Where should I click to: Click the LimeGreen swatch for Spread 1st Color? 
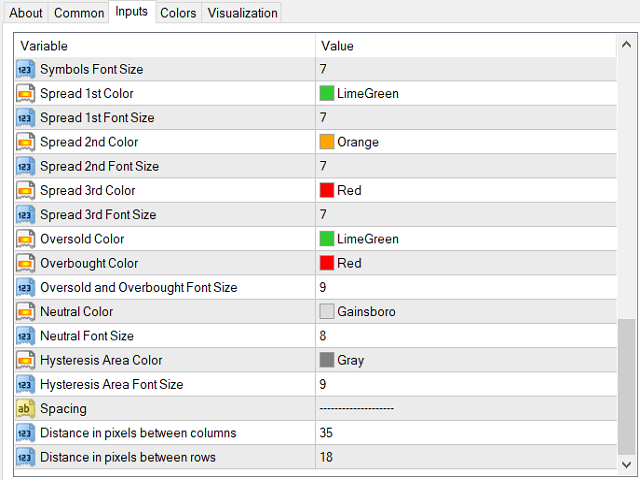point(327,94)
